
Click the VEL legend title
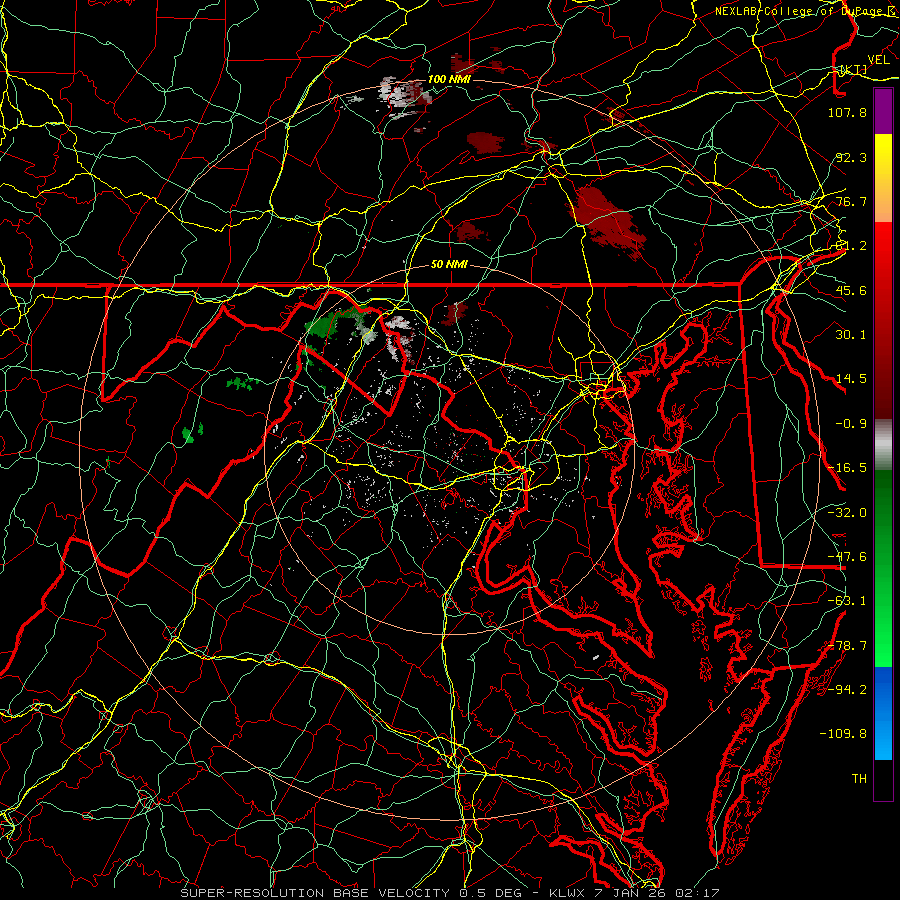point(878,60)
